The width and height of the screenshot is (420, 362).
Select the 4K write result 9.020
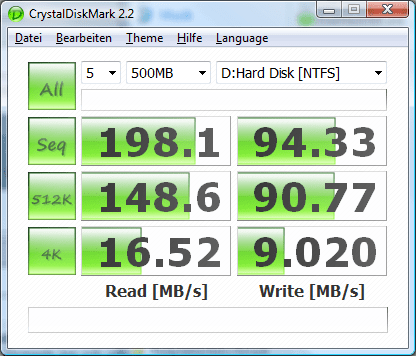(312, 251)
